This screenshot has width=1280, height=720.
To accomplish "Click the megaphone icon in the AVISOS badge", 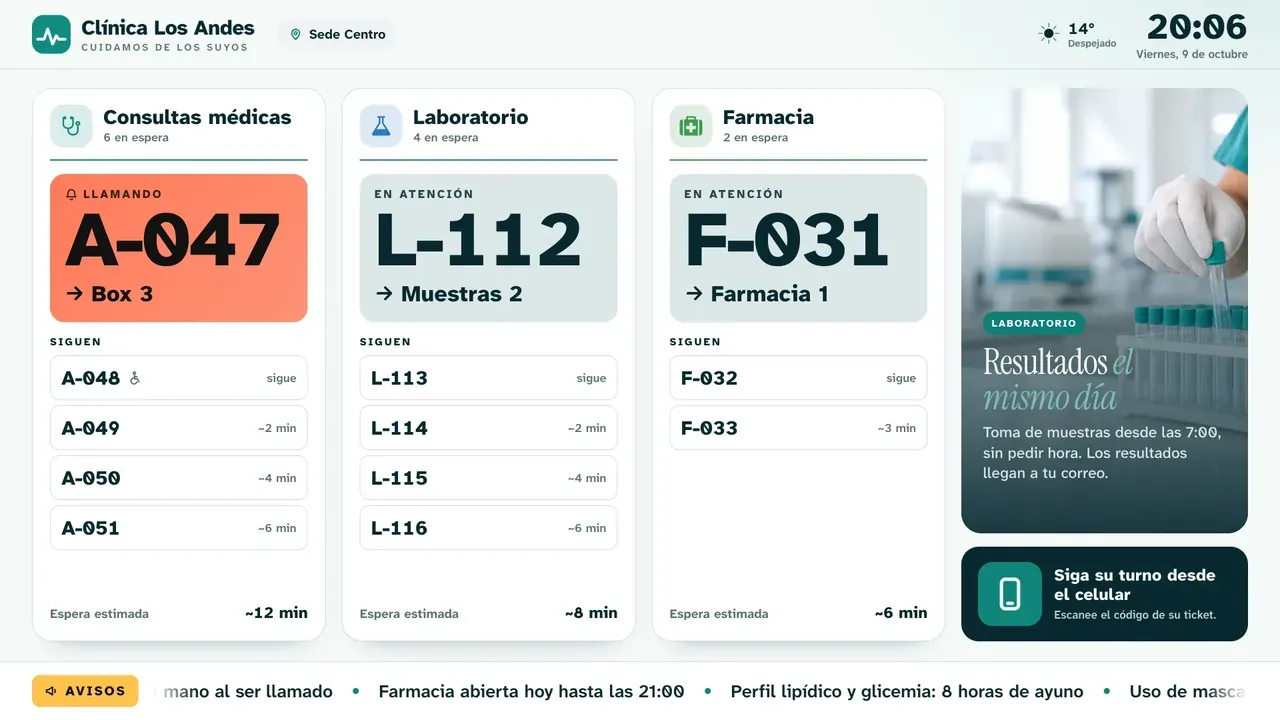I will pos(51,691).
